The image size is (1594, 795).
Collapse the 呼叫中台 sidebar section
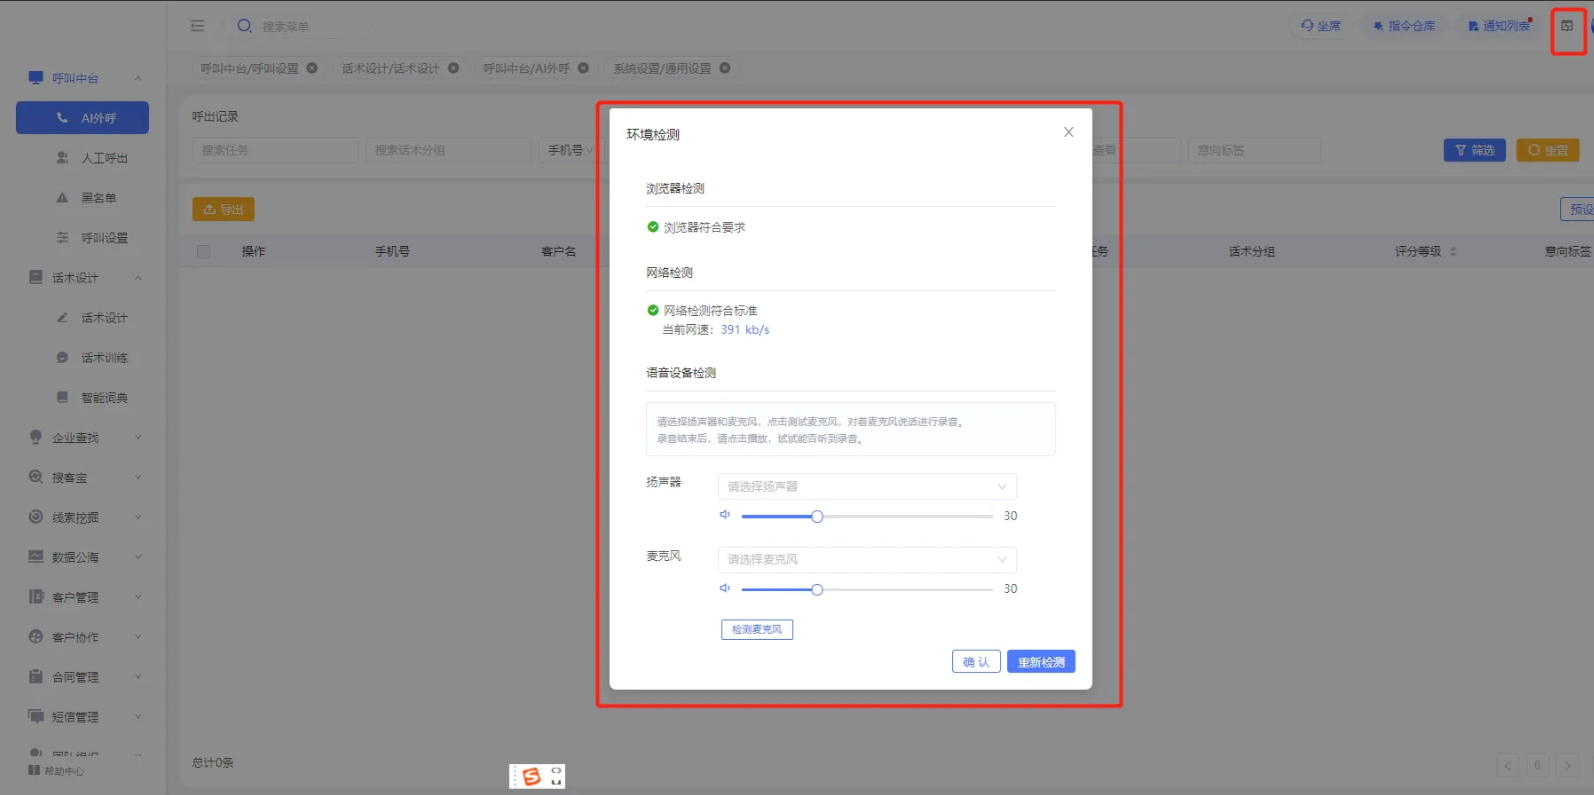tap(138, 78)
